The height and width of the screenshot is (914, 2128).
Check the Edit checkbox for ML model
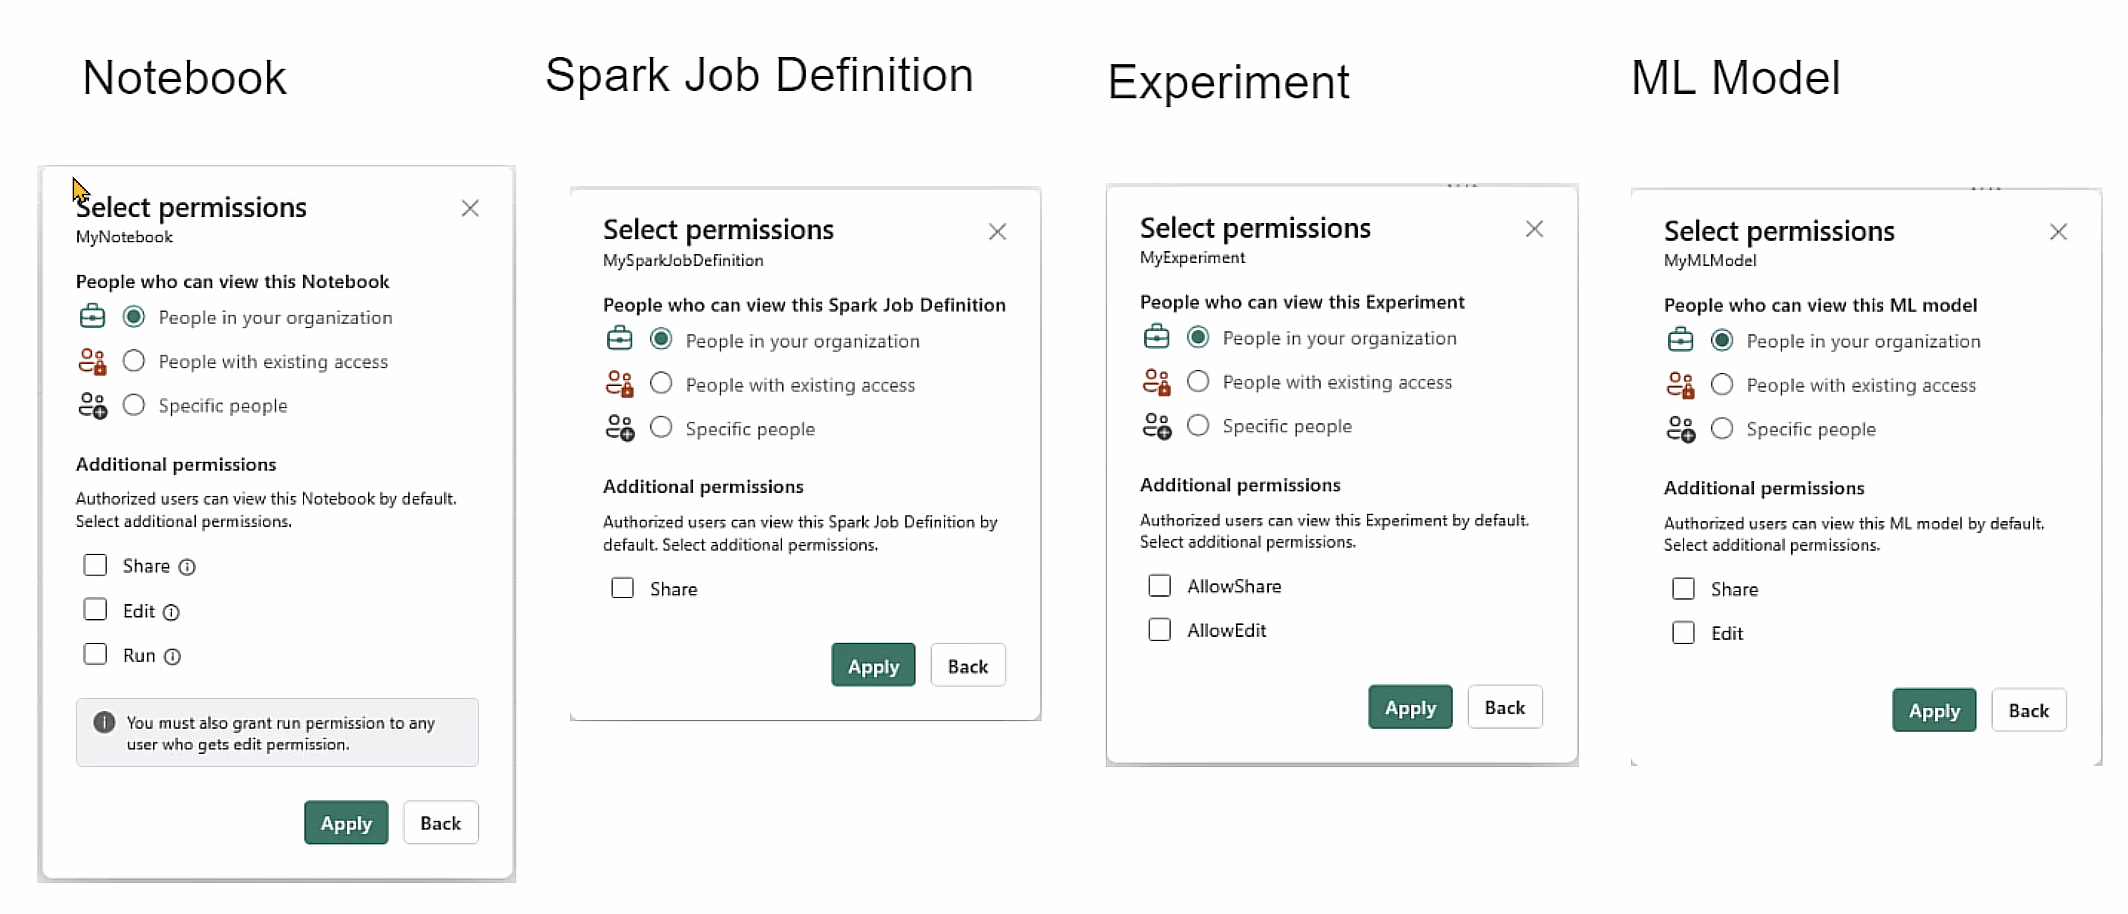(x=1683, y=633)
